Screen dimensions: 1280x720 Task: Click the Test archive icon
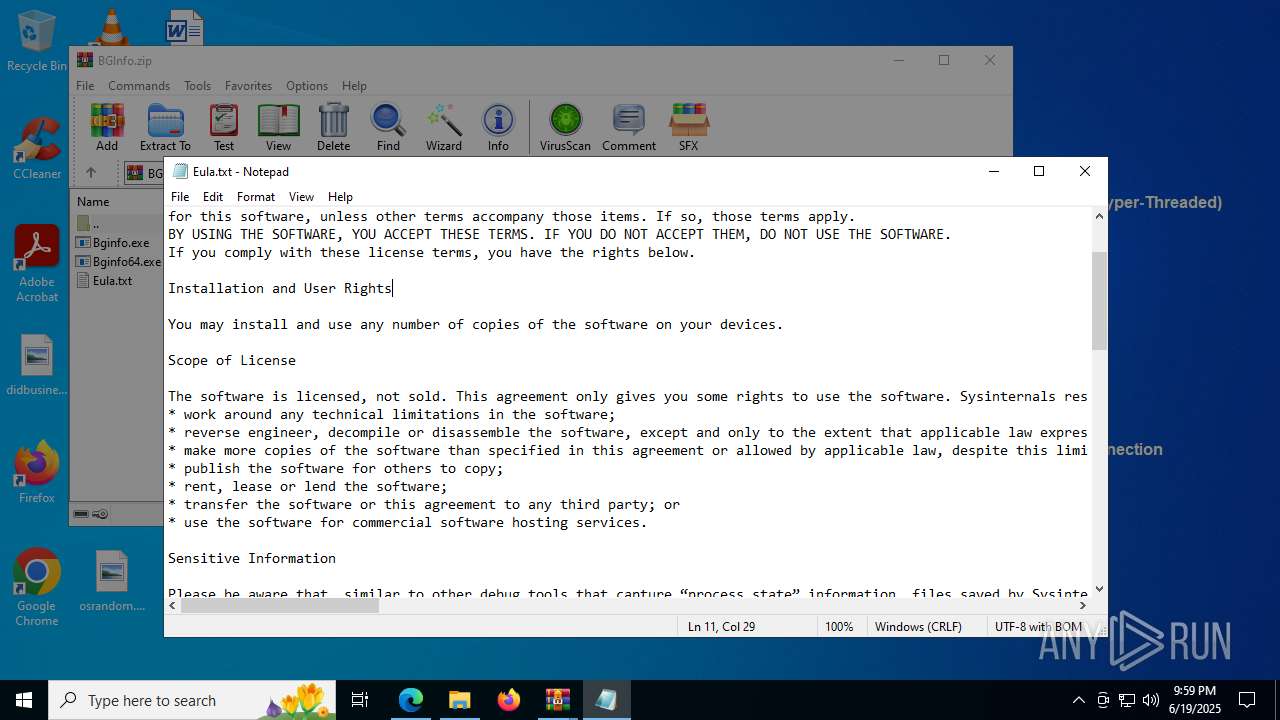tap(224, 127)
